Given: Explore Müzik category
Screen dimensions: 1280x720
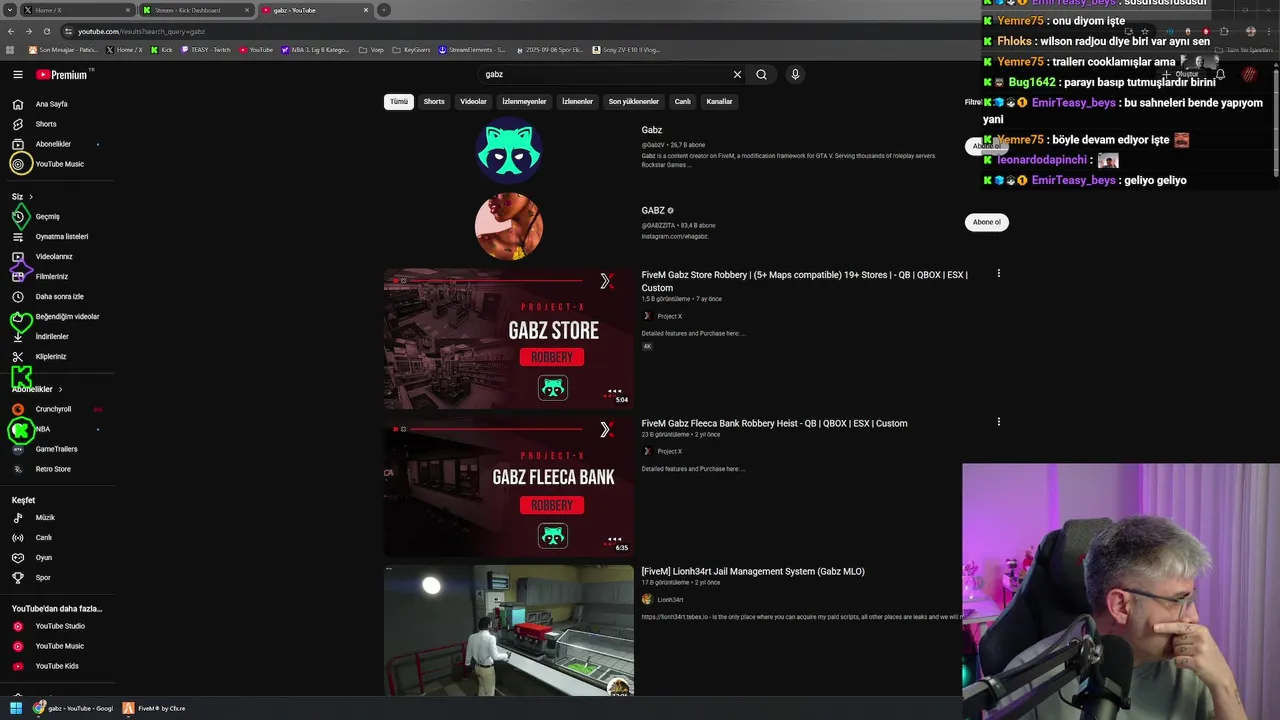Looking at the screenshot, I should 45,518.
